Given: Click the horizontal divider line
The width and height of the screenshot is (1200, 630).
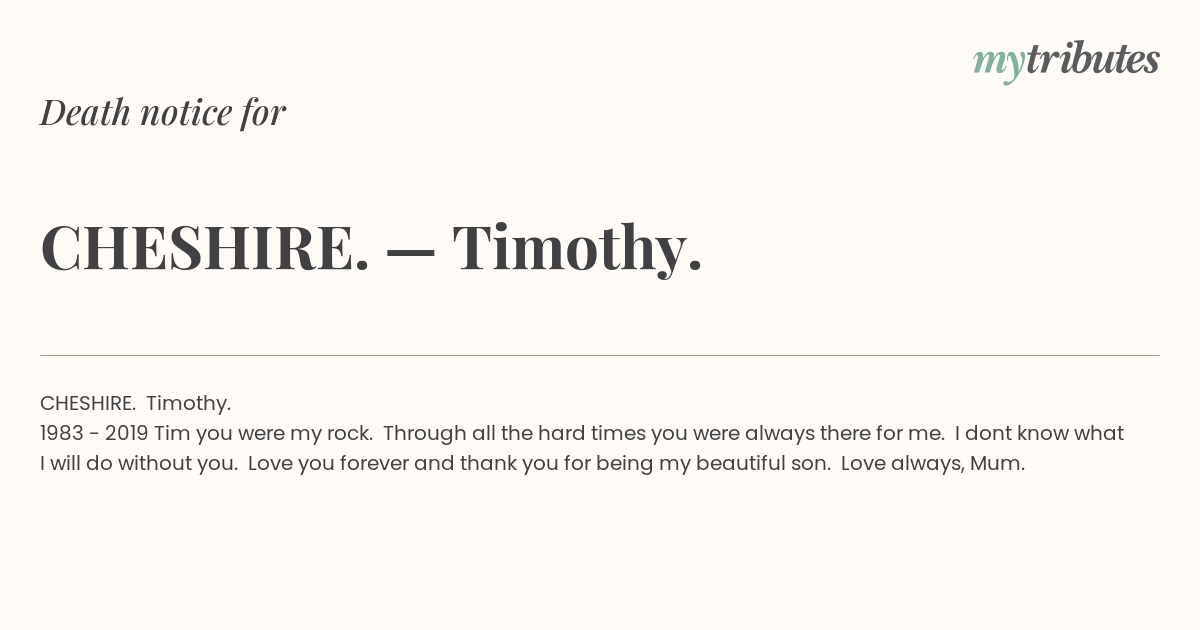Looking at the screenshot, I should (x=600, y=355).
